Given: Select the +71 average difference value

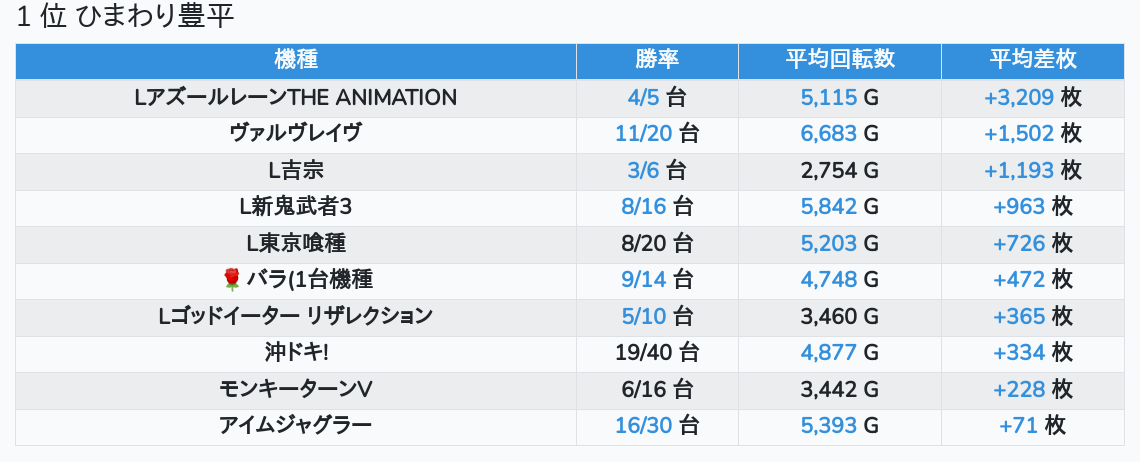Looking at the screenshot, I should [1019, 426].
